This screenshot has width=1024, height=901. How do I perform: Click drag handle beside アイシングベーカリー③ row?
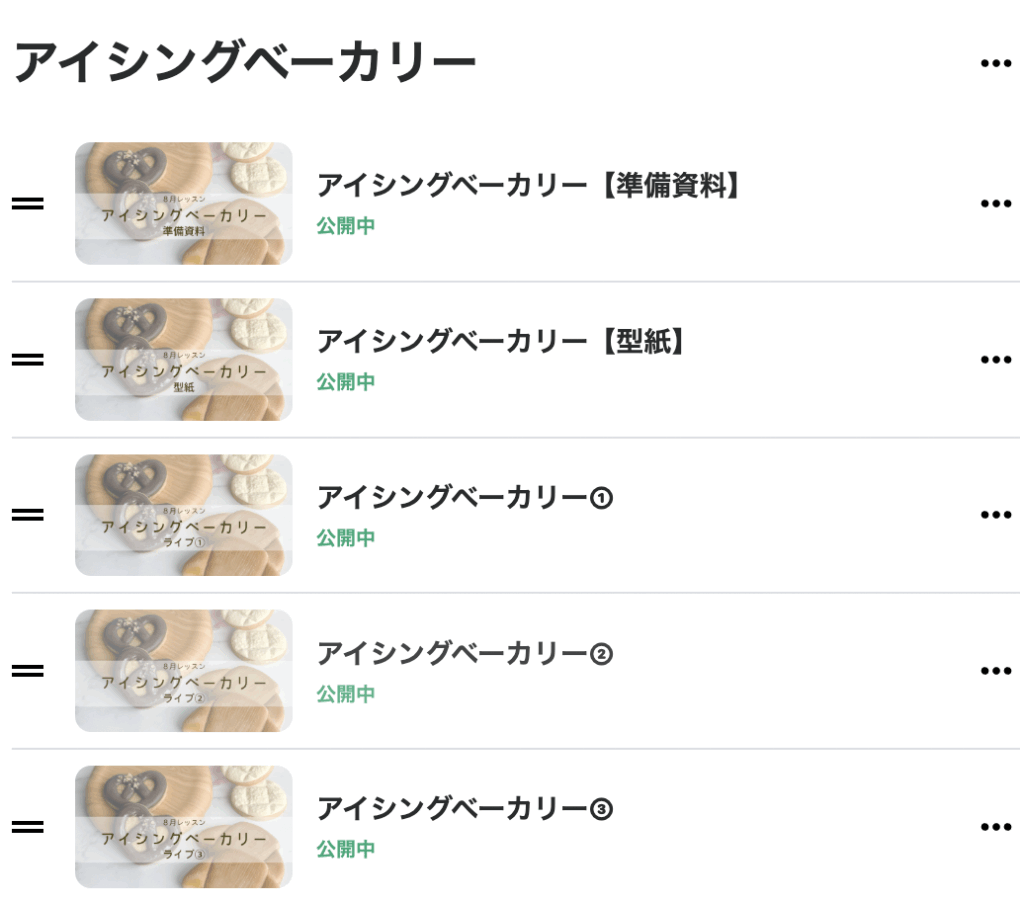pos(28,827)
